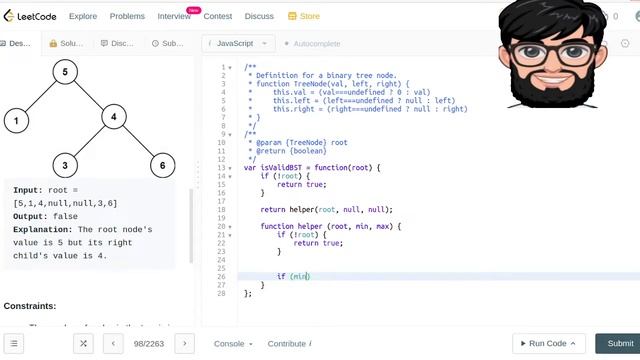
Task: Toggle the Autocomplete option
Action: pyautogui.click(x=312, y=44)
